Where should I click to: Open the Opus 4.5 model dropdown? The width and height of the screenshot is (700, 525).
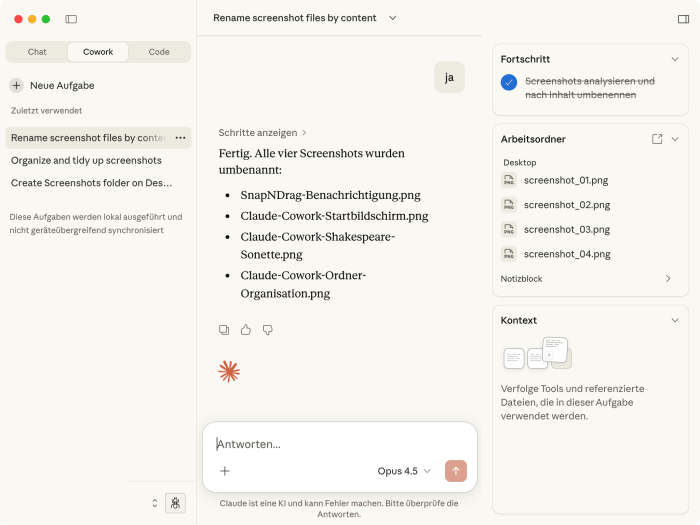click(x=404, y=471)
